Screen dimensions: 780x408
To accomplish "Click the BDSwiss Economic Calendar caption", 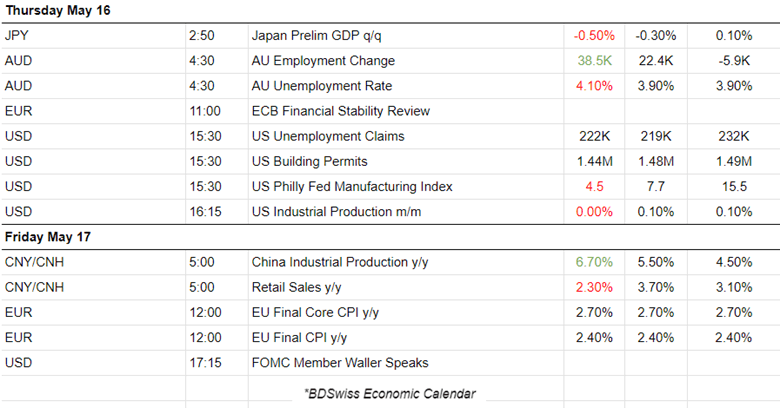I will coord(389,393).
